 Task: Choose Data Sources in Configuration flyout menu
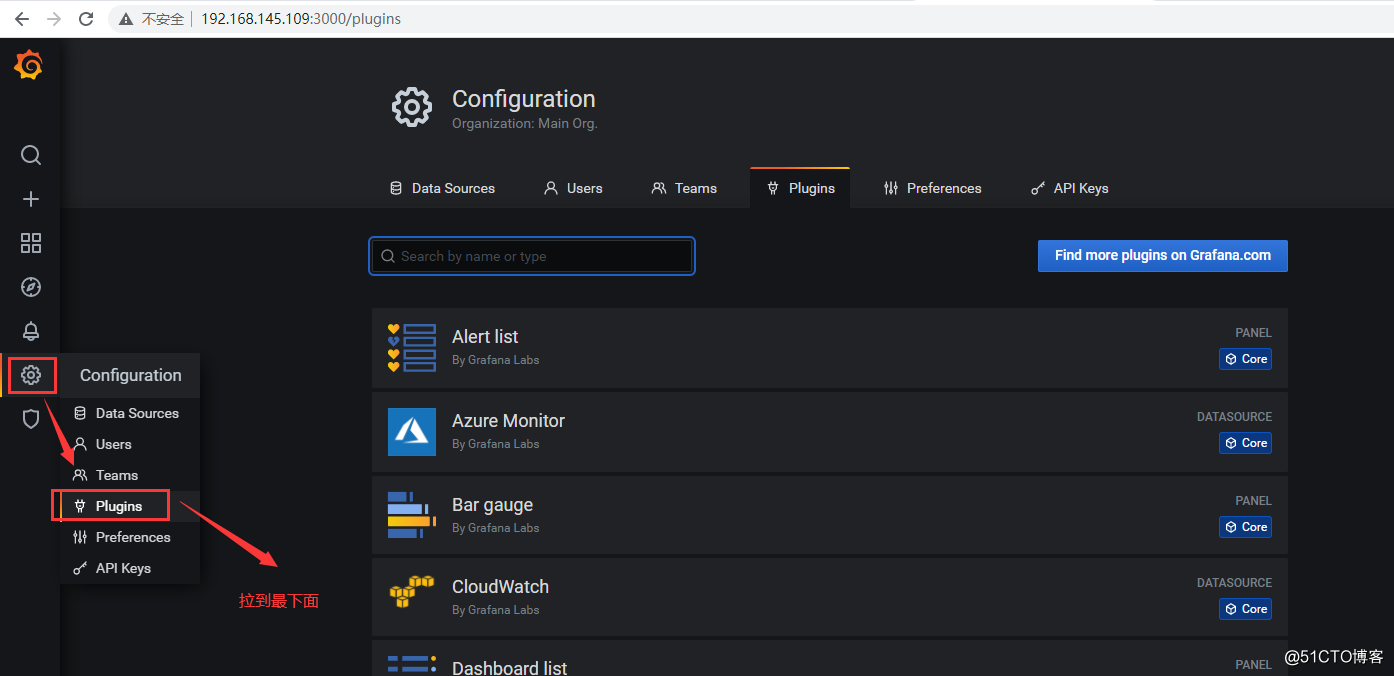130,413
